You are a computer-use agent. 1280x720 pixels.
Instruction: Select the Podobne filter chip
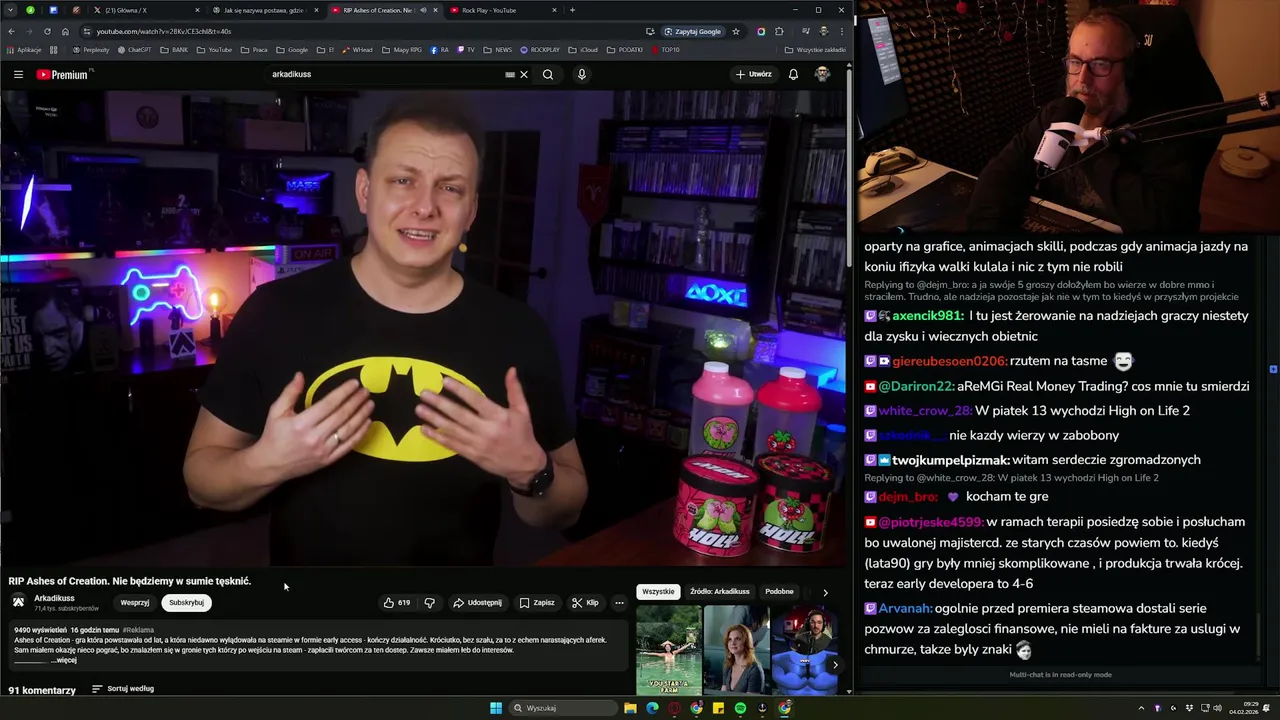[x=779, y=592]
